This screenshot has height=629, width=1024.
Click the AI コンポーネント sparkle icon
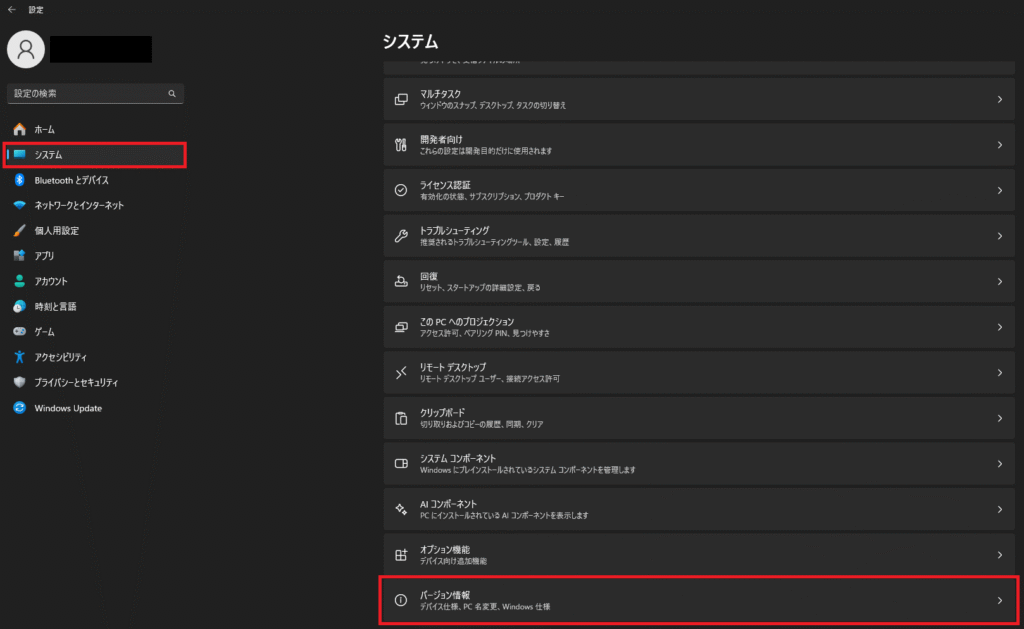[401, 509]
